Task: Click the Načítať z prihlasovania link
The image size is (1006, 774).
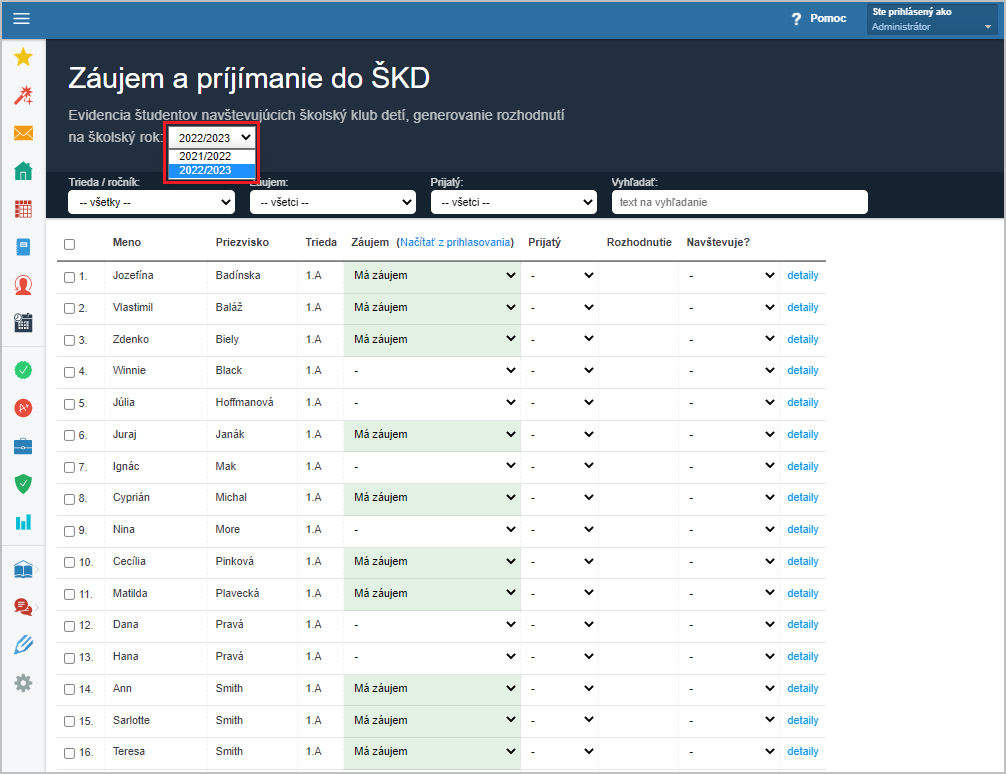Action: 455,242
